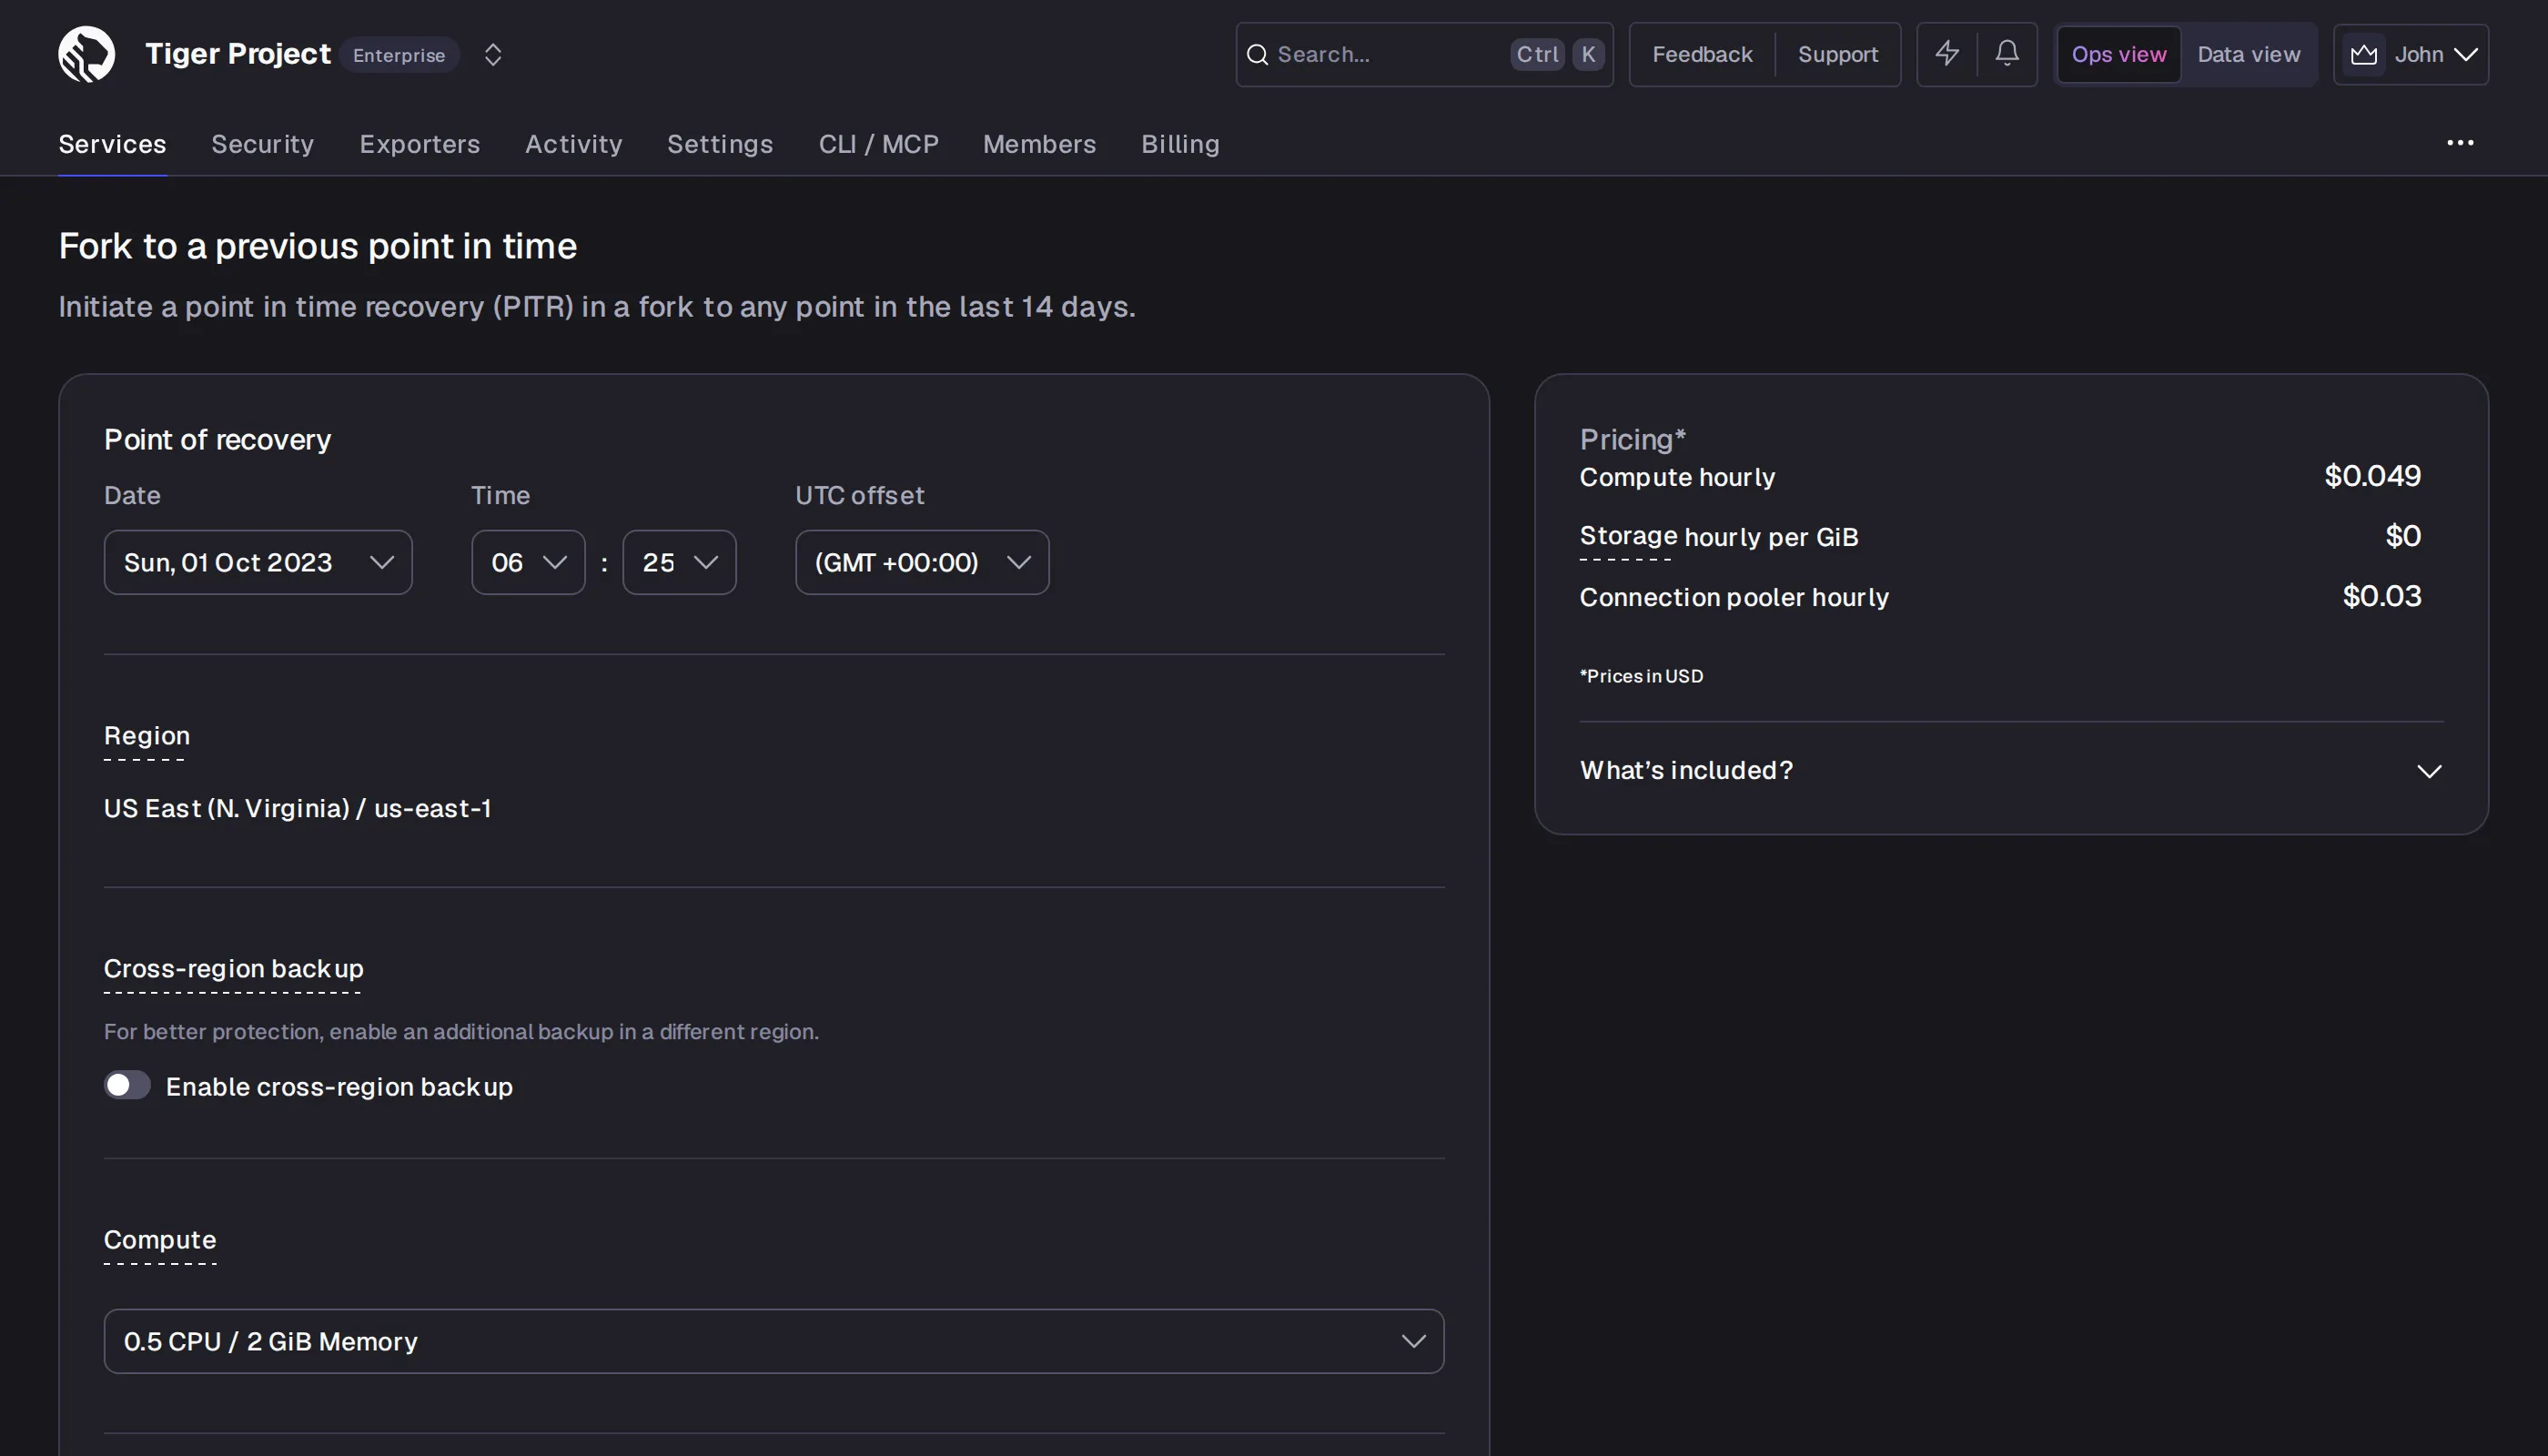Viewport: 2548px width, 1456px height.
Task: Open the Members tab
Action: pyautogui.click(x=1039, y=144)
